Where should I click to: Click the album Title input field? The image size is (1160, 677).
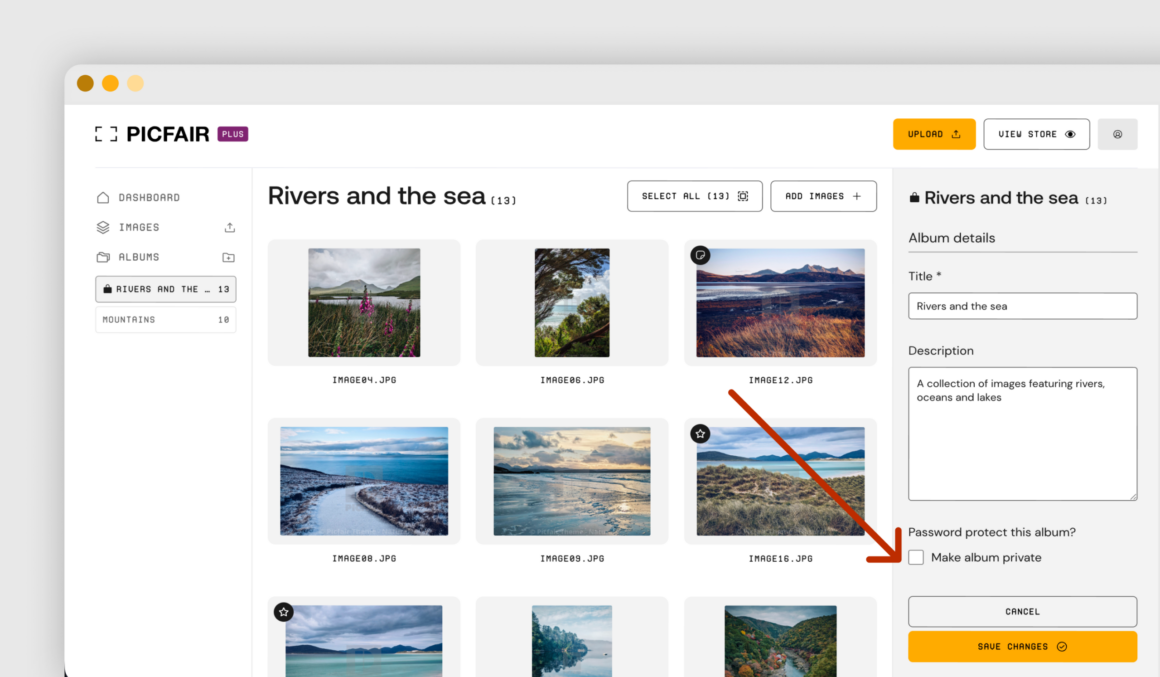1021,306
